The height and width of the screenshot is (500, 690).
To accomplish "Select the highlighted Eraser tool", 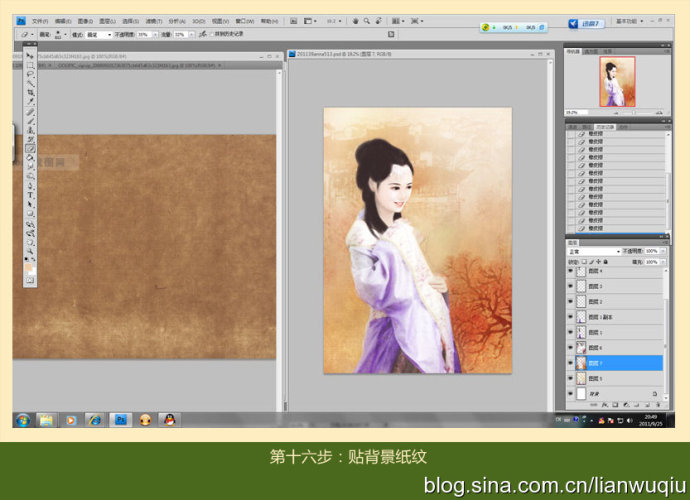I will tap(30, 149).
